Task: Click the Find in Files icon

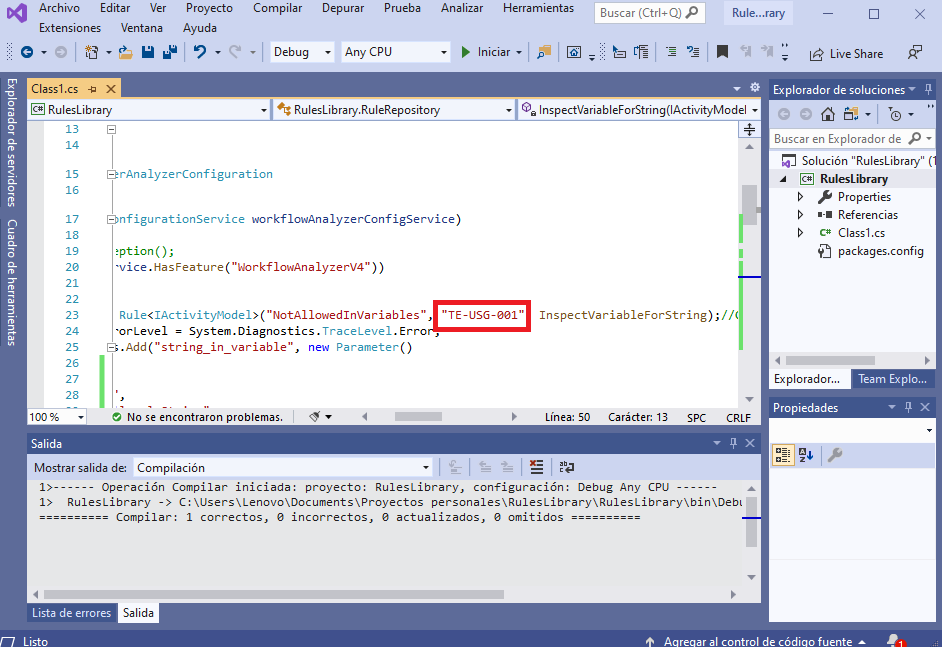Action: pos(544,52)
